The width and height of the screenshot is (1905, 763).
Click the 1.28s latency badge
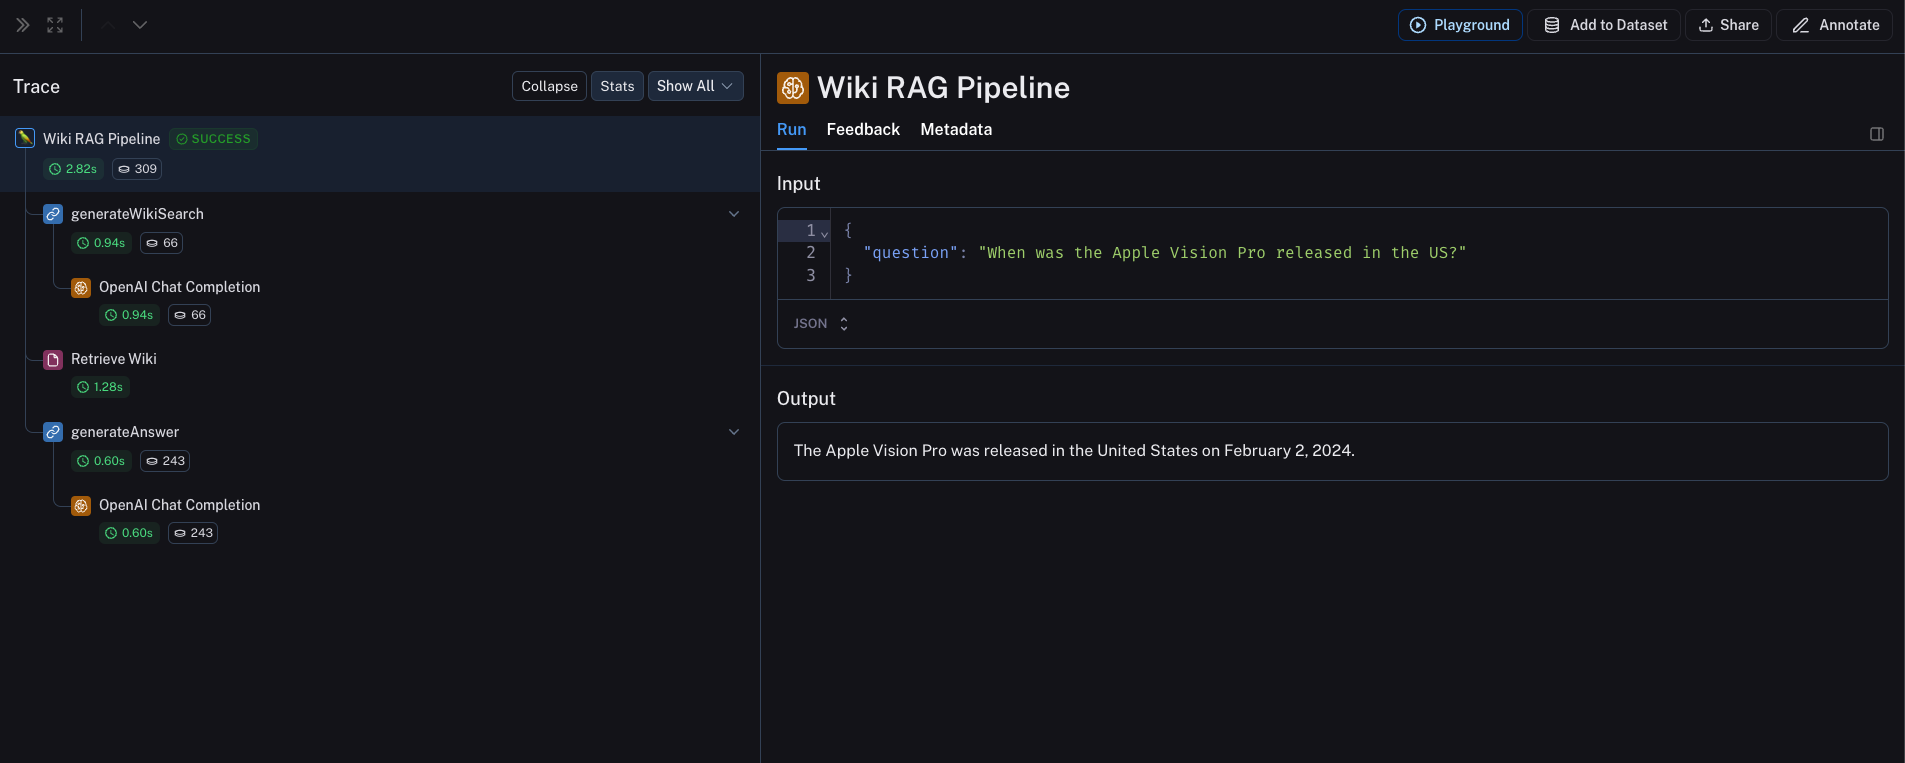click(x=100, y=387)
